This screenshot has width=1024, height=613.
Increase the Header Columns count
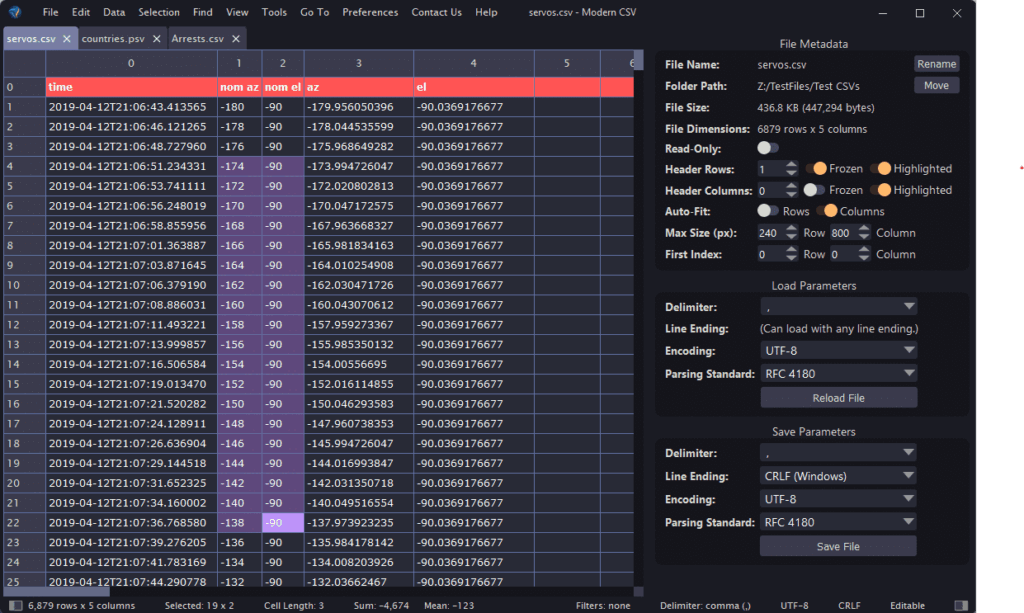[792, 186]
